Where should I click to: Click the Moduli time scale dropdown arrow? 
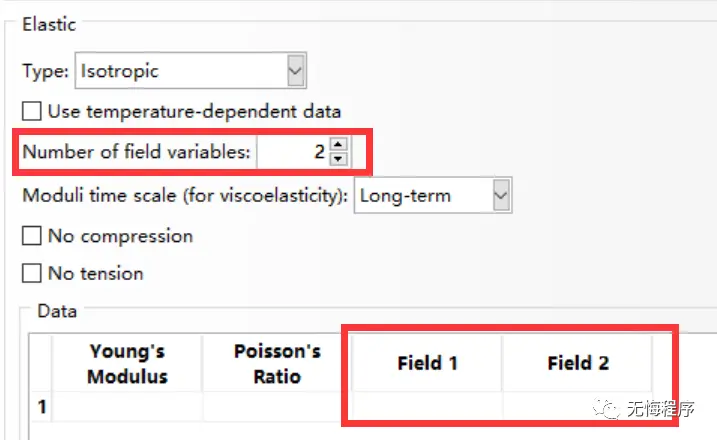502,195
